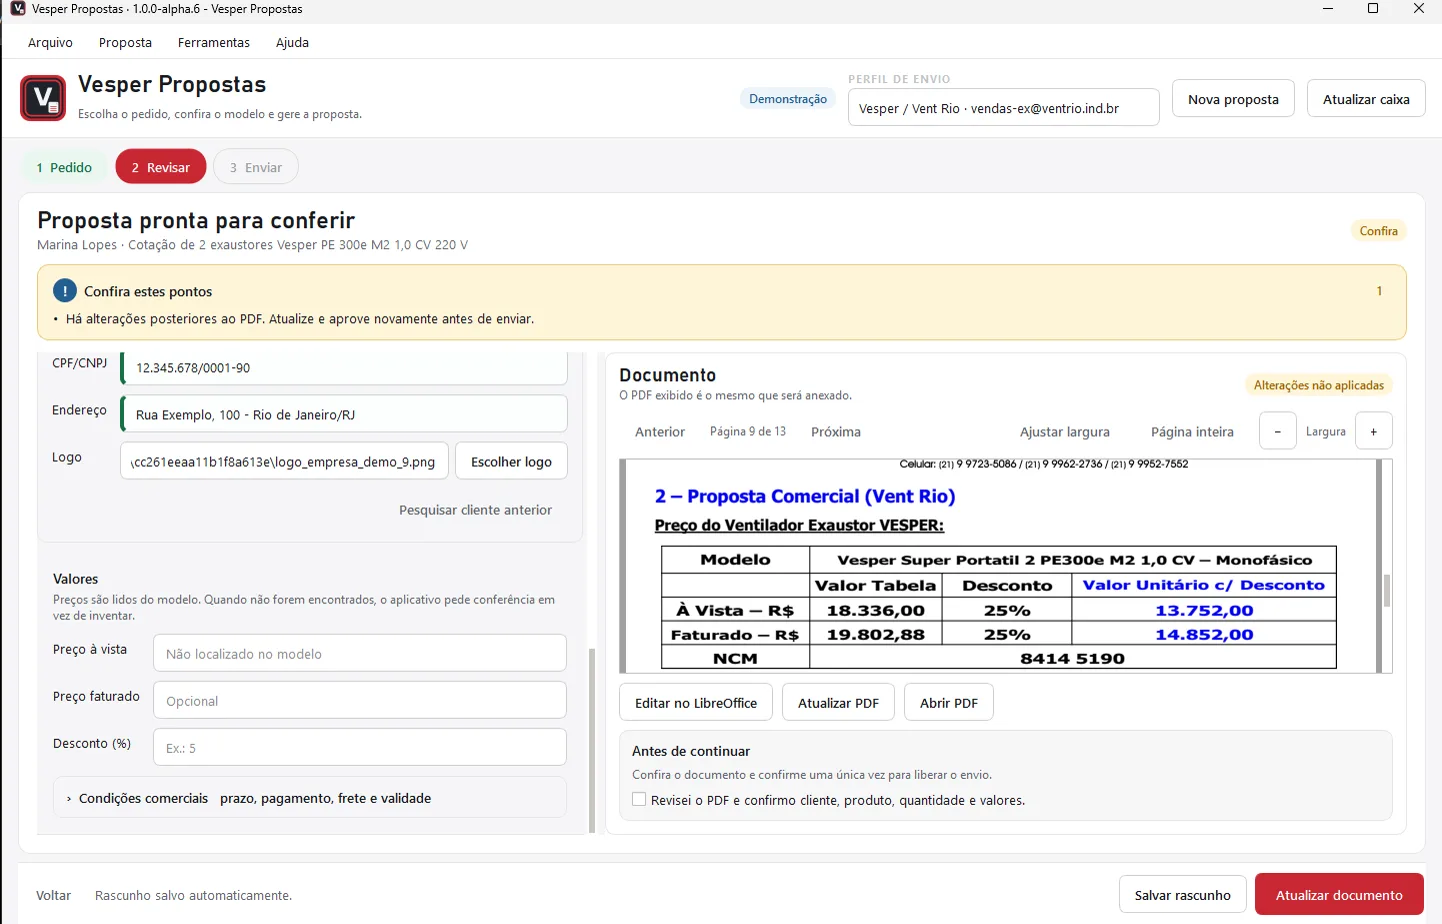
Task: Click the Vesper Propostas logo icon
Action: coord(43,98)
